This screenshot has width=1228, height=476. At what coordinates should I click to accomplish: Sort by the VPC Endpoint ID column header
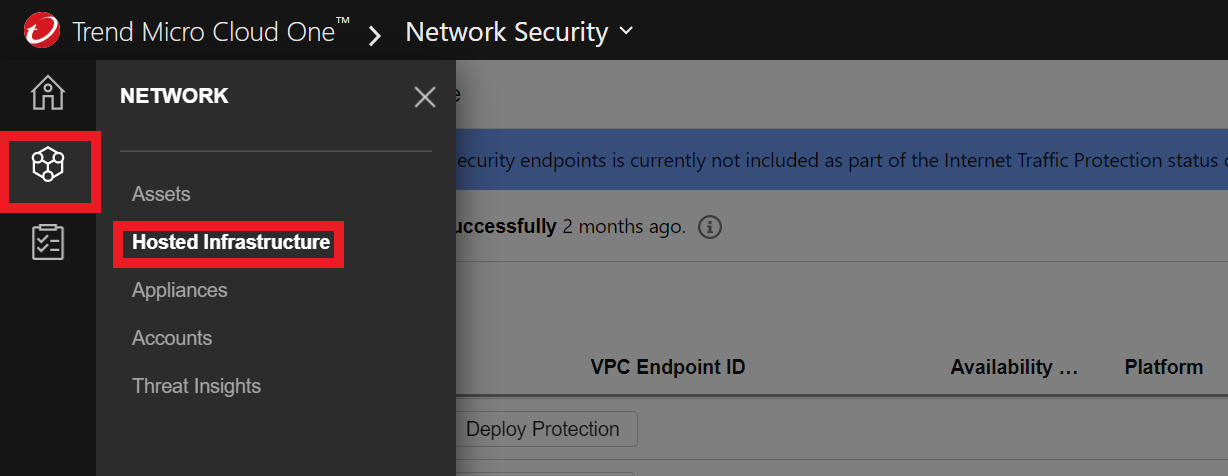(x=668, y=367)
